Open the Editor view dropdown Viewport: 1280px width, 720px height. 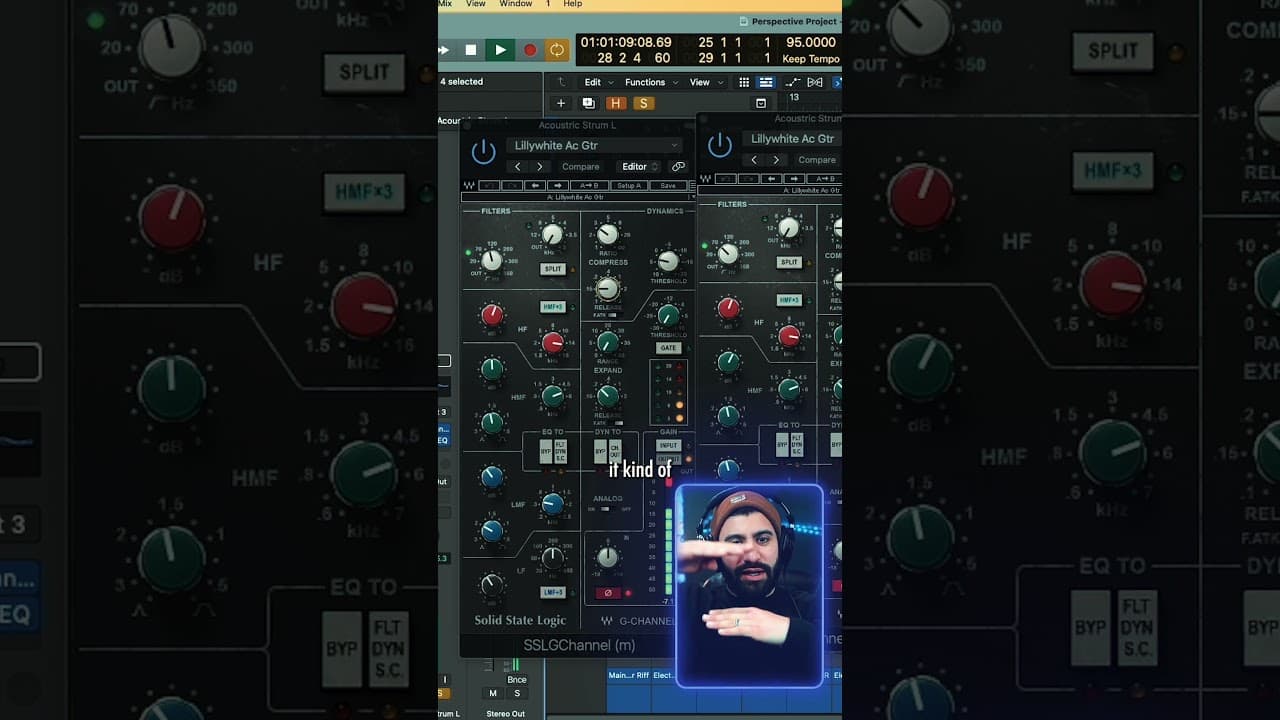(640, 167)
